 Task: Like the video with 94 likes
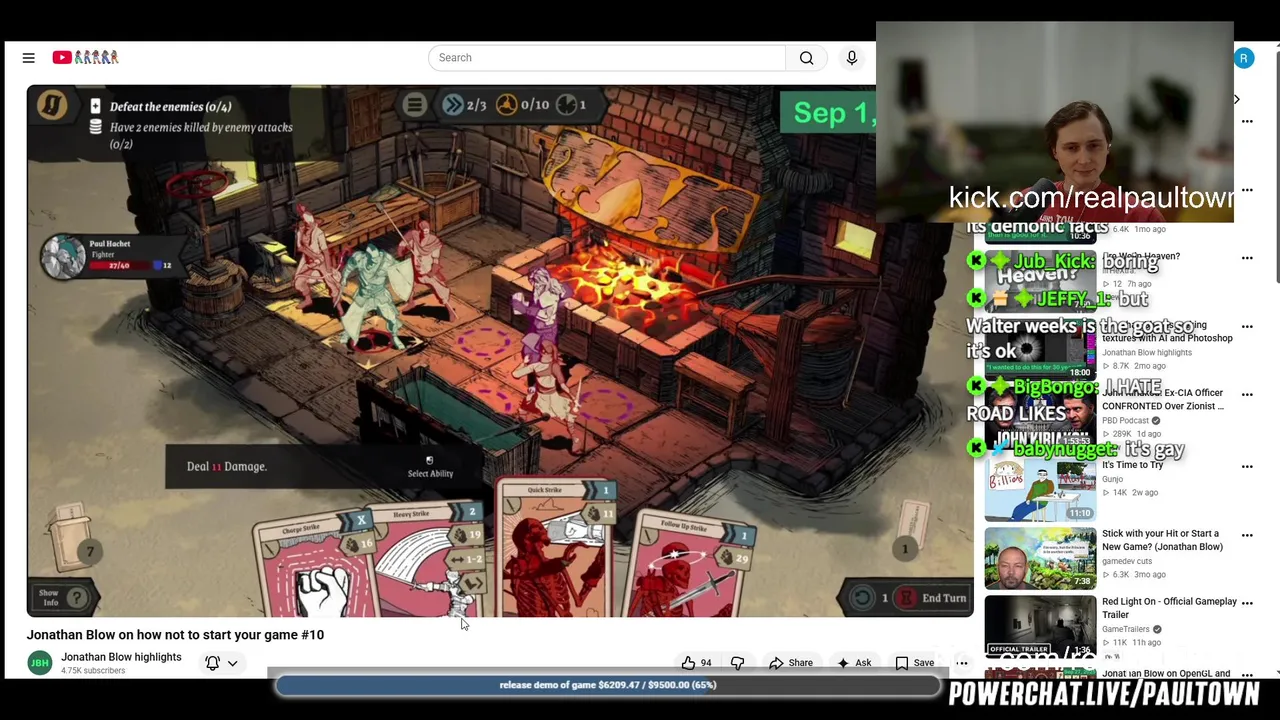pos(697,663)
